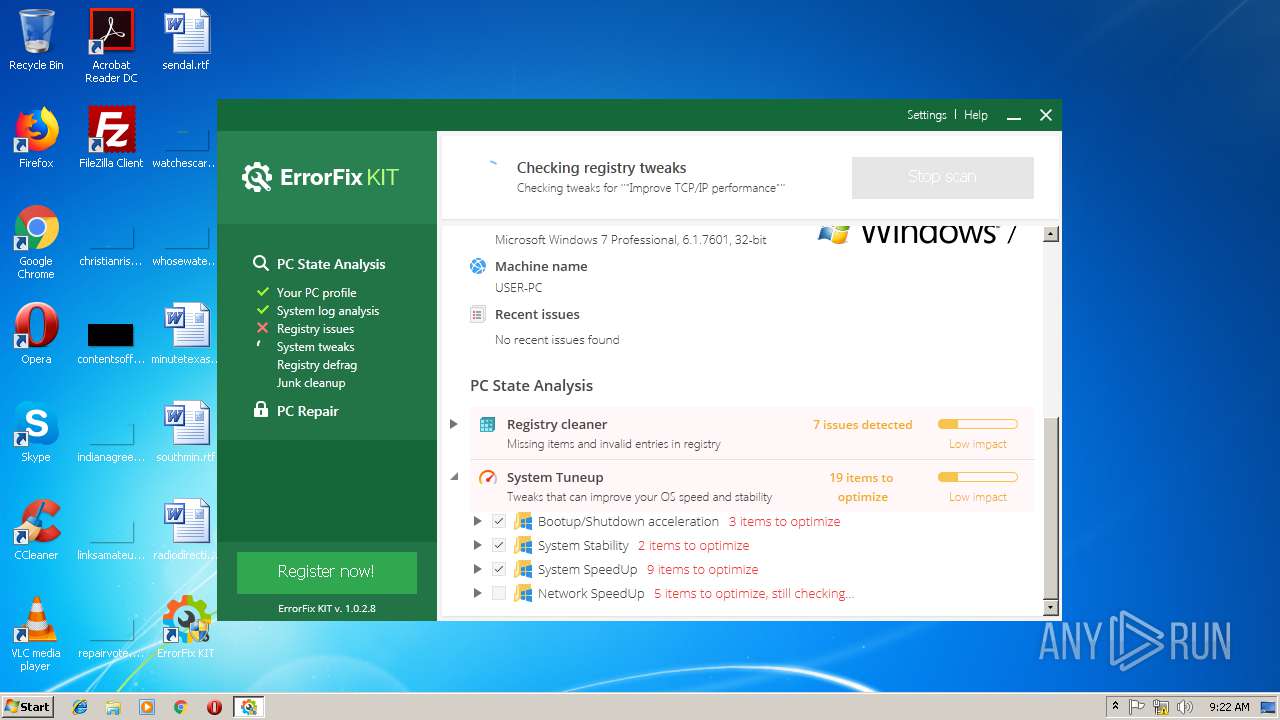Expand System SpeedUp items
1280x720 pixels.
[x=478, y=569]
